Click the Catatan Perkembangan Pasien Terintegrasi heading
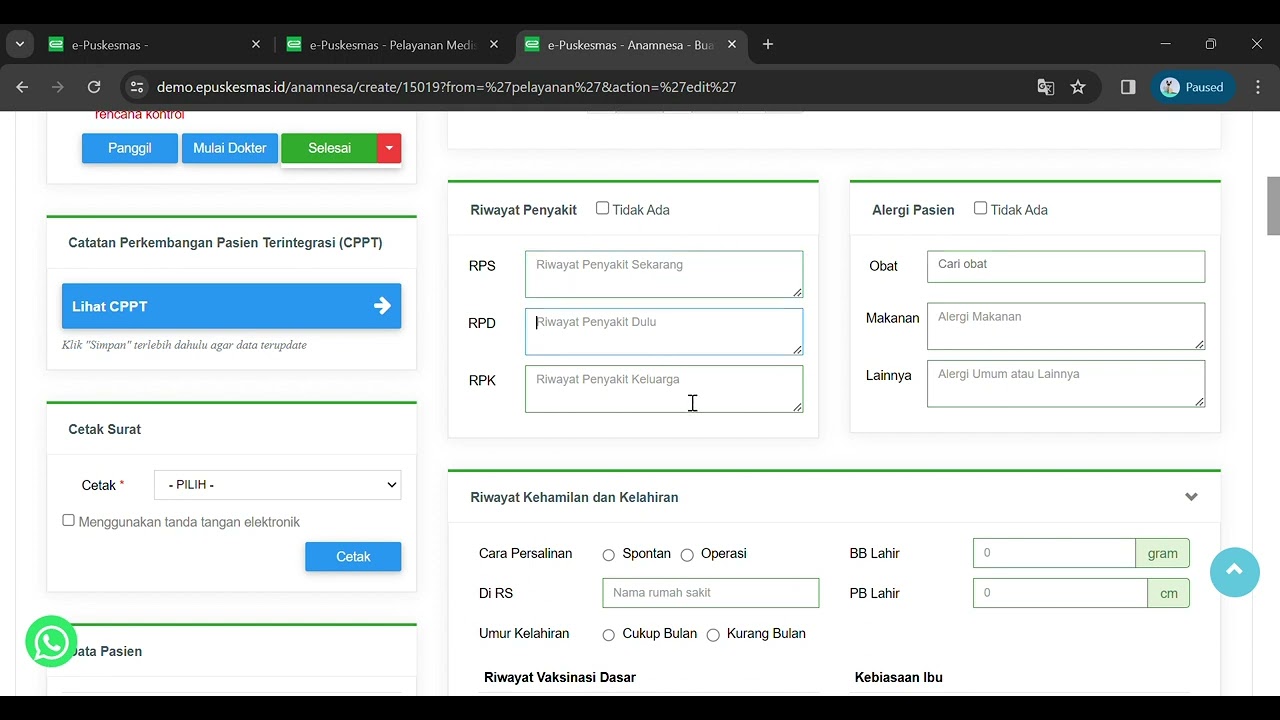Image resolution: width=1280 pixels, height=720 pixels. coord(225,242)
